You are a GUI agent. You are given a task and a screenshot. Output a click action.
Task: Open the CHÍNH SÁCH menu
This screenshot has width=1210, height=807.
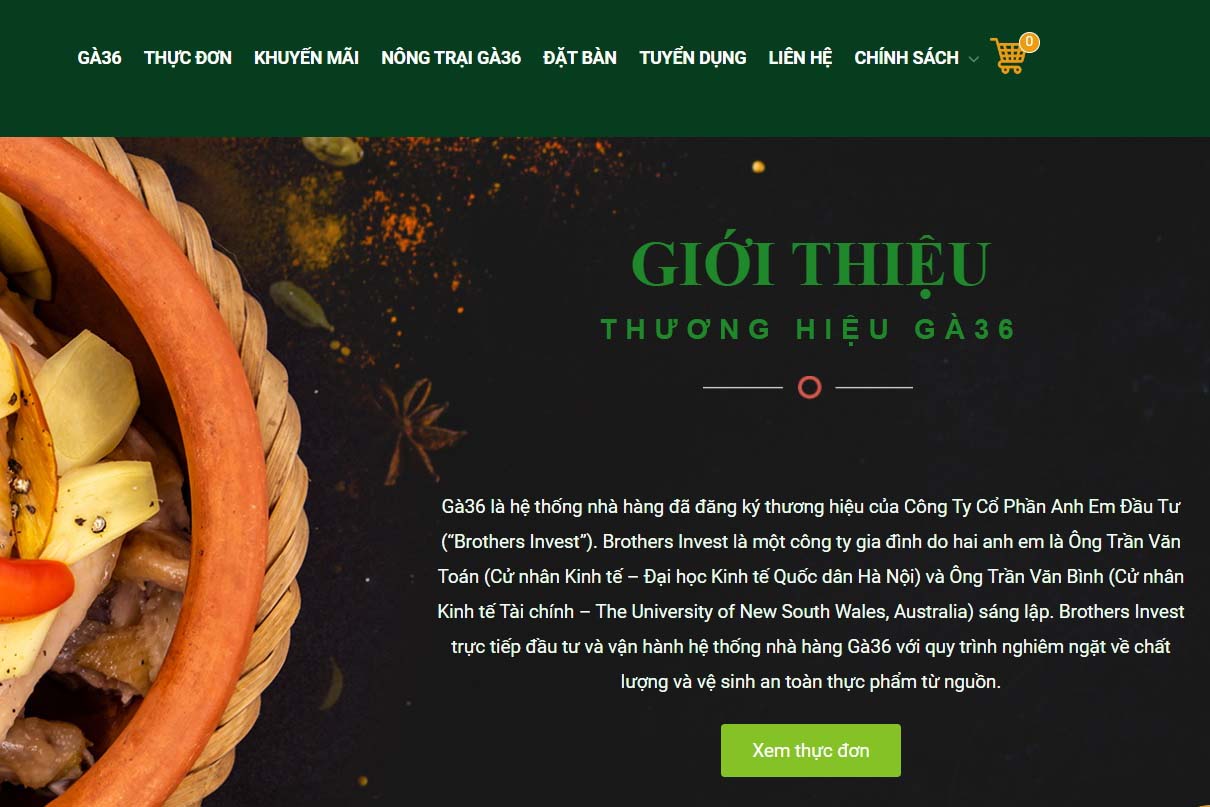tap(906, 58)
